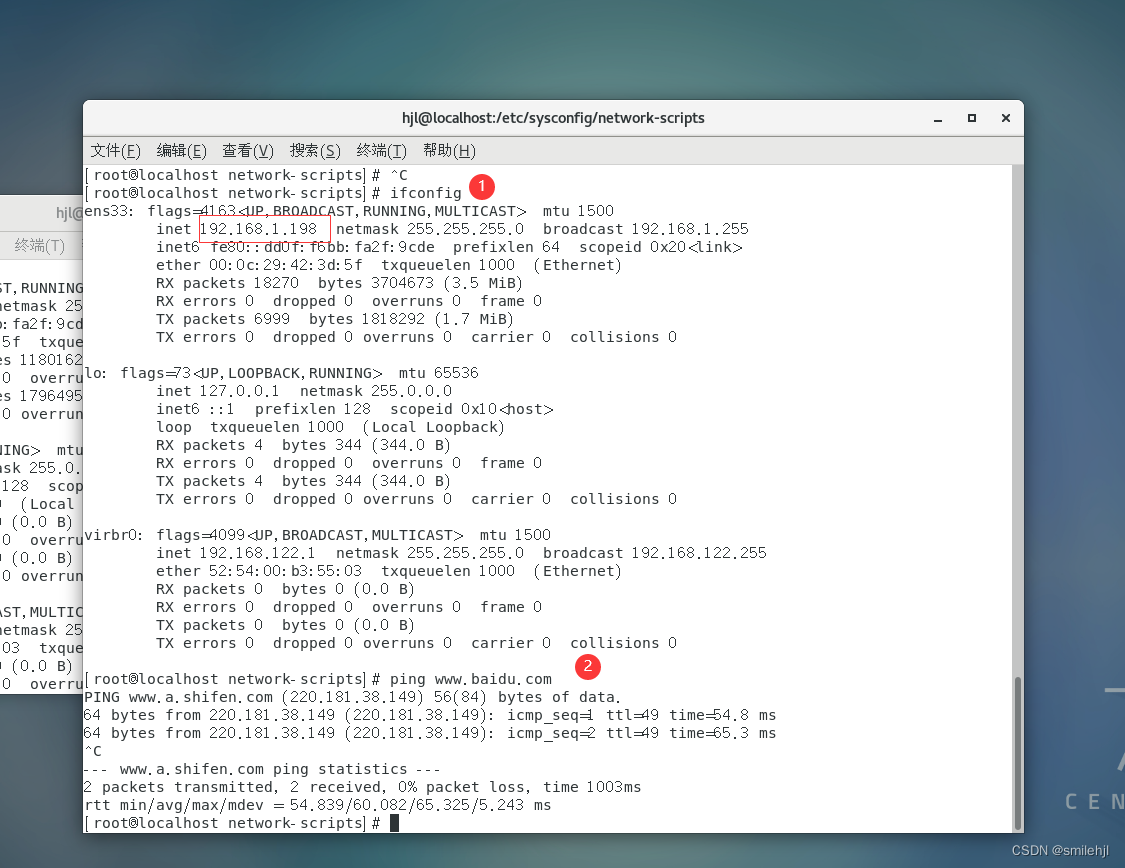Click the ping www.baidu.com command
1125x868 pixels.
click(x=471, y=679)
